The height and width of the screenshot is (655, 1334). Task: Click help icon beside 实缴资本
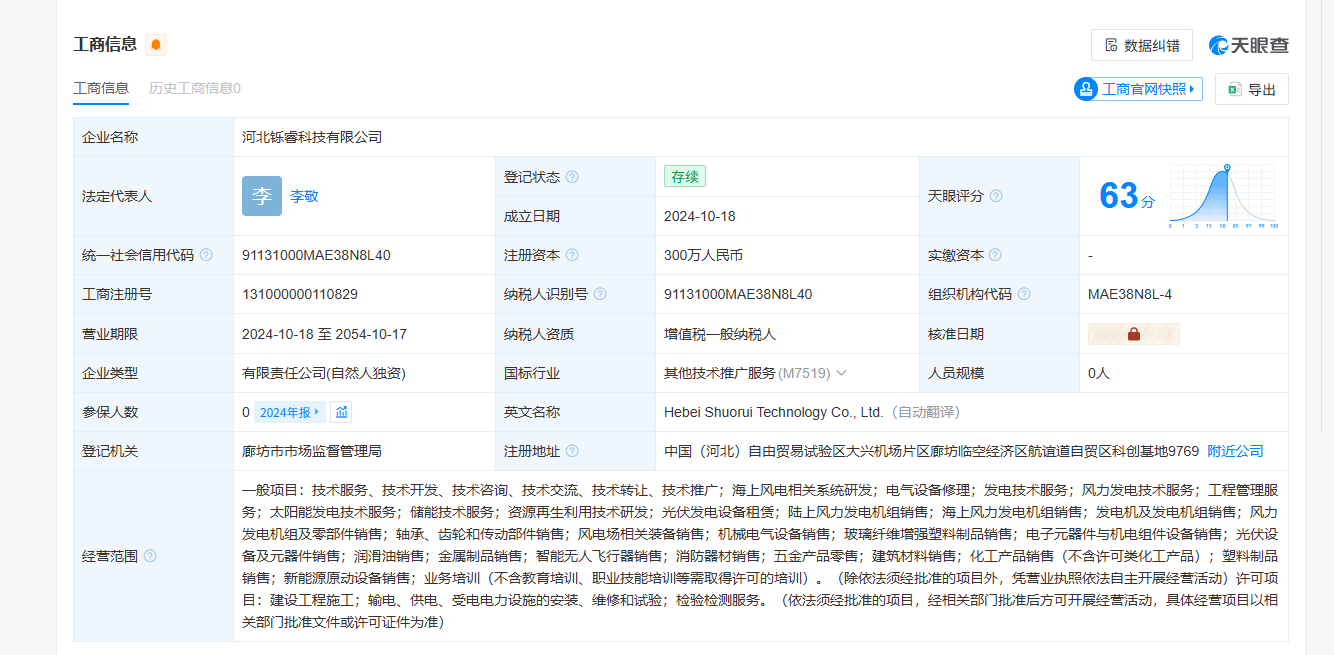[995, 255]
